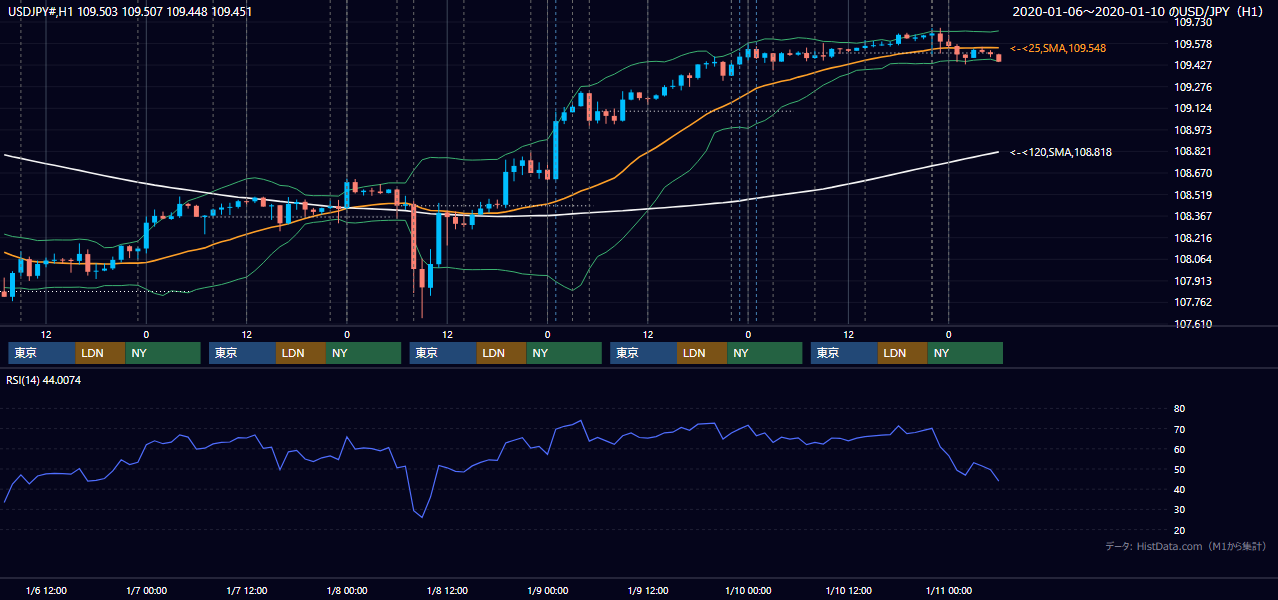Click the 1/6 12:00 date label

point(46,590)
